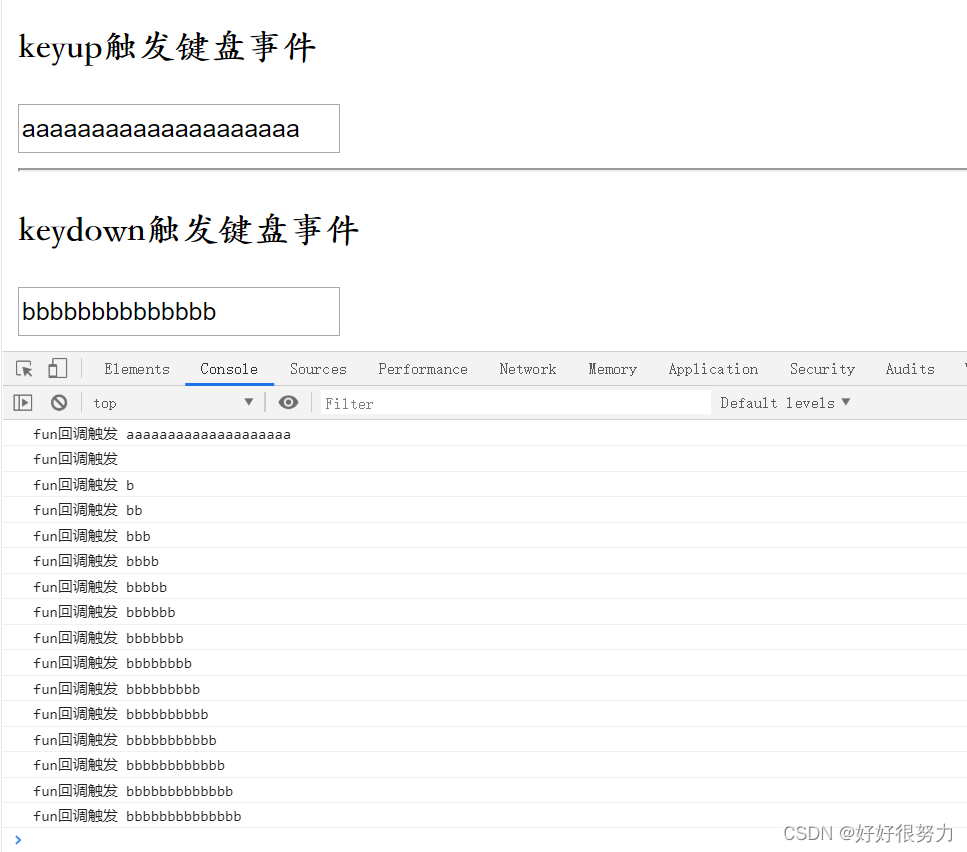Go to the Memory tab
The height and width of the screenshot is (852, 967).
tap(612, 369)
